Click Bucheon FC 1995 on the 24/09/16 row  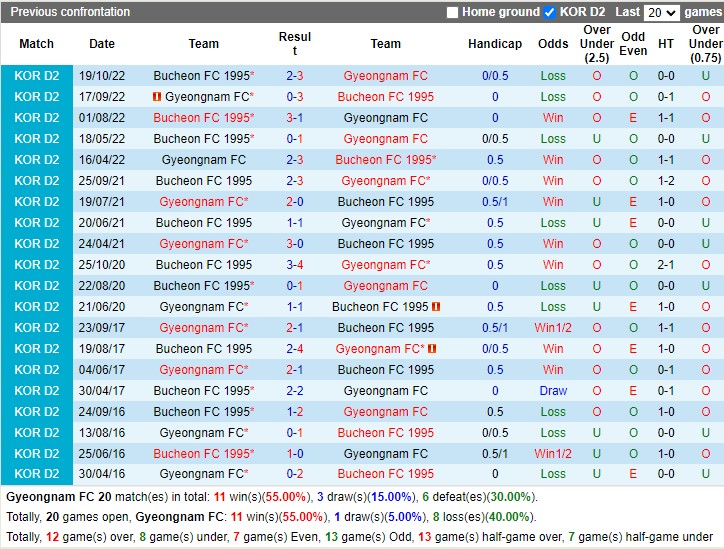(204, 412)
